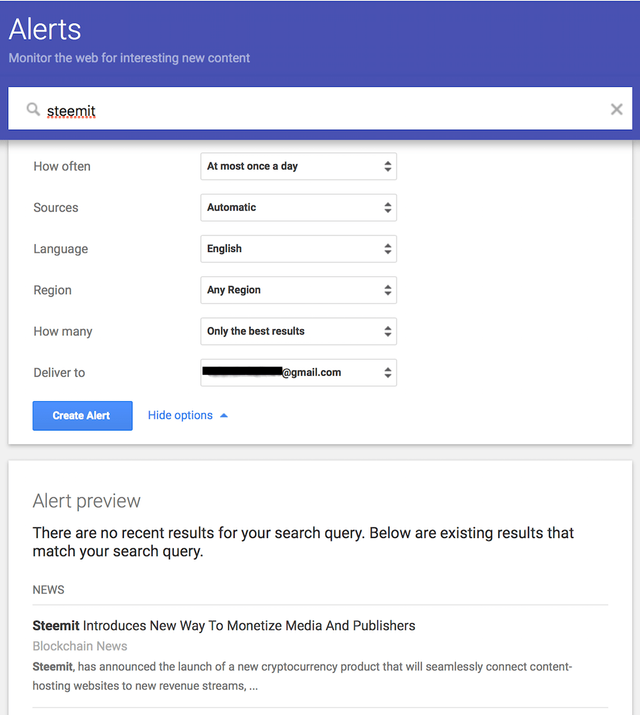
Task: Open the Sources dropdown set to Automatic
Action: pos(299,207)
